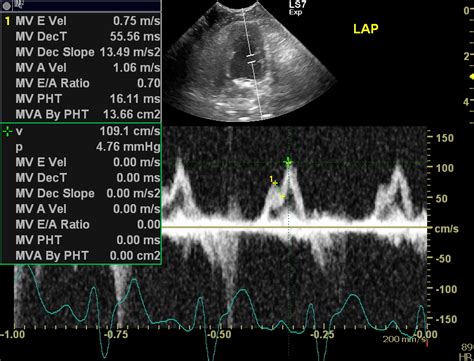Click the -1.00 time axis label
The width and height of the screenshot is (474, 361).
pyautogui.click(x=12, y=334)
